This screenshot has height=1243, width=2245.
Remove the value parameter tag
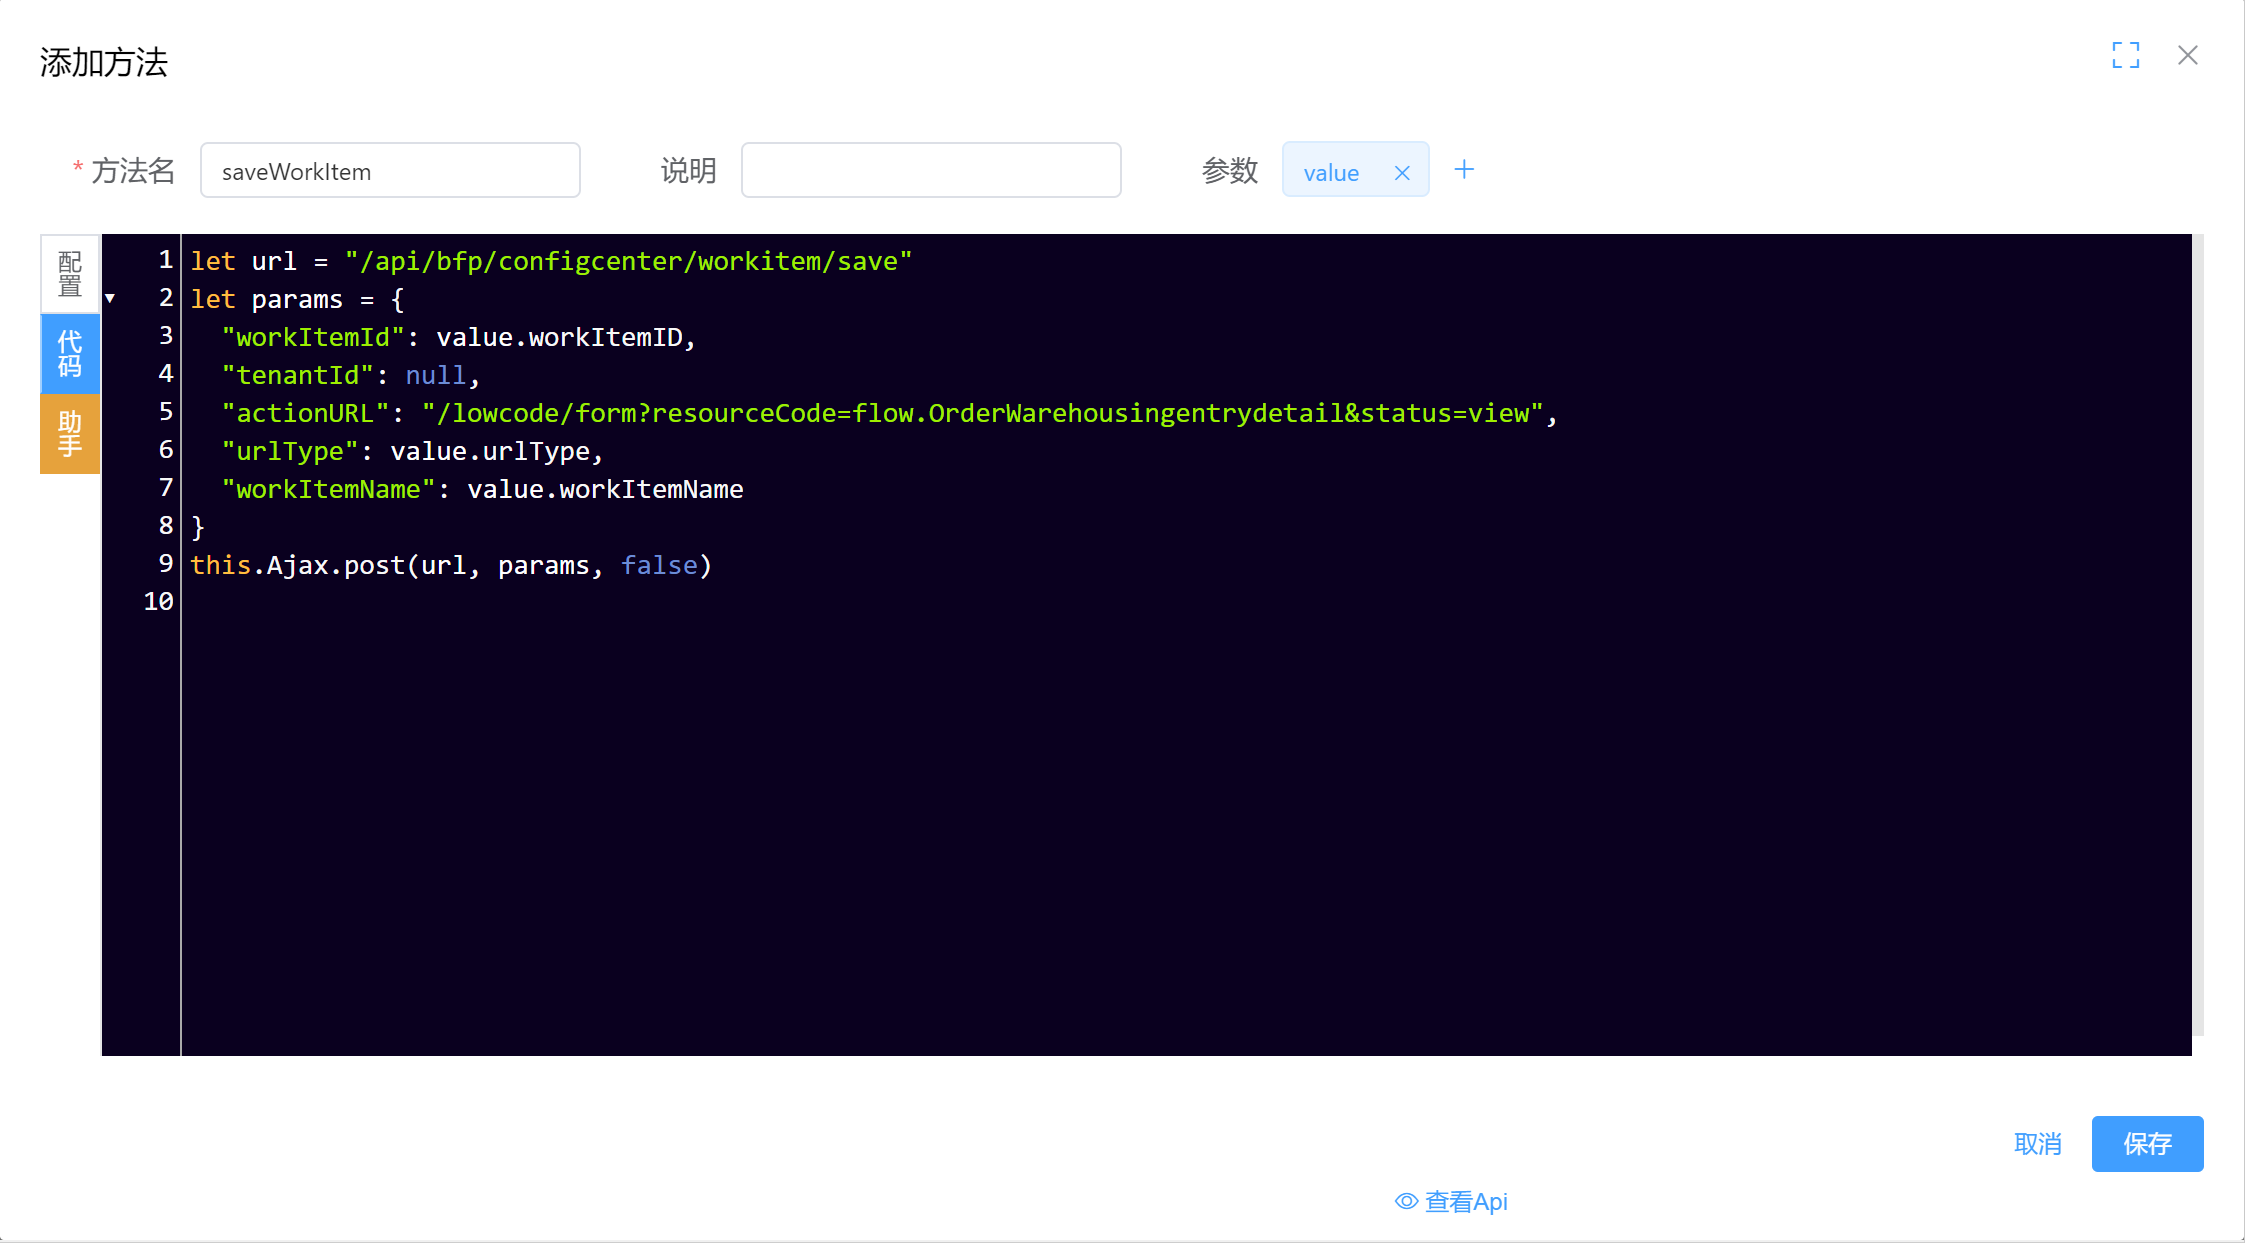1402,173
